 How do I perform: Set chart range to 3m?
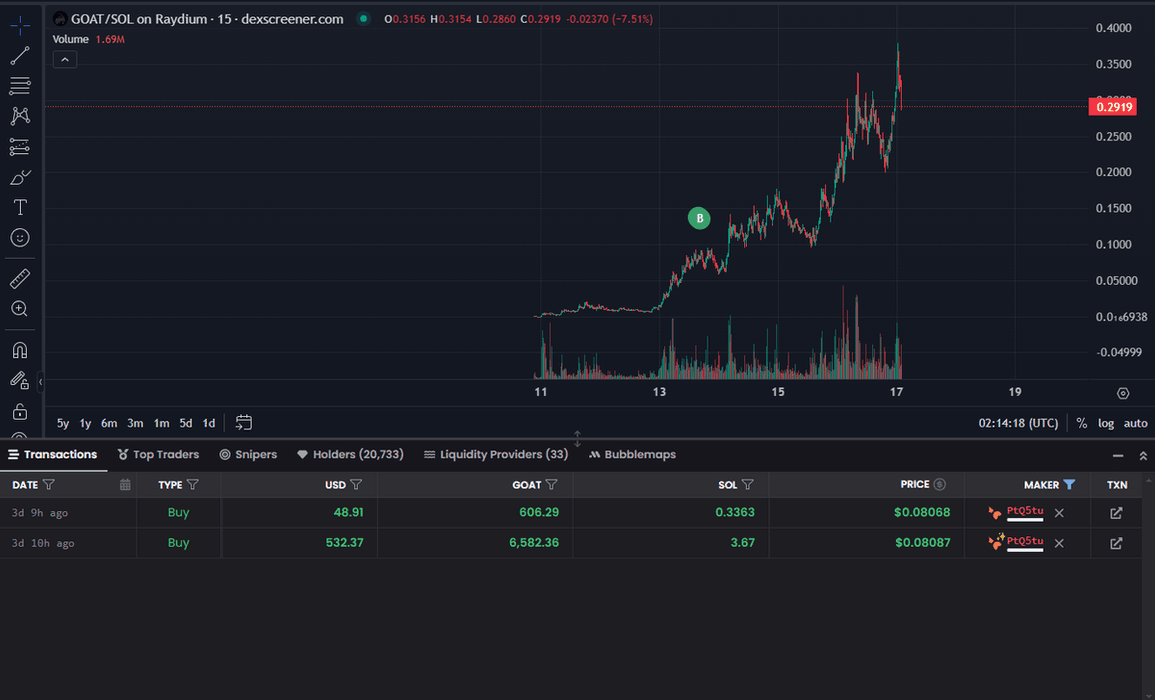click(135, 423)
